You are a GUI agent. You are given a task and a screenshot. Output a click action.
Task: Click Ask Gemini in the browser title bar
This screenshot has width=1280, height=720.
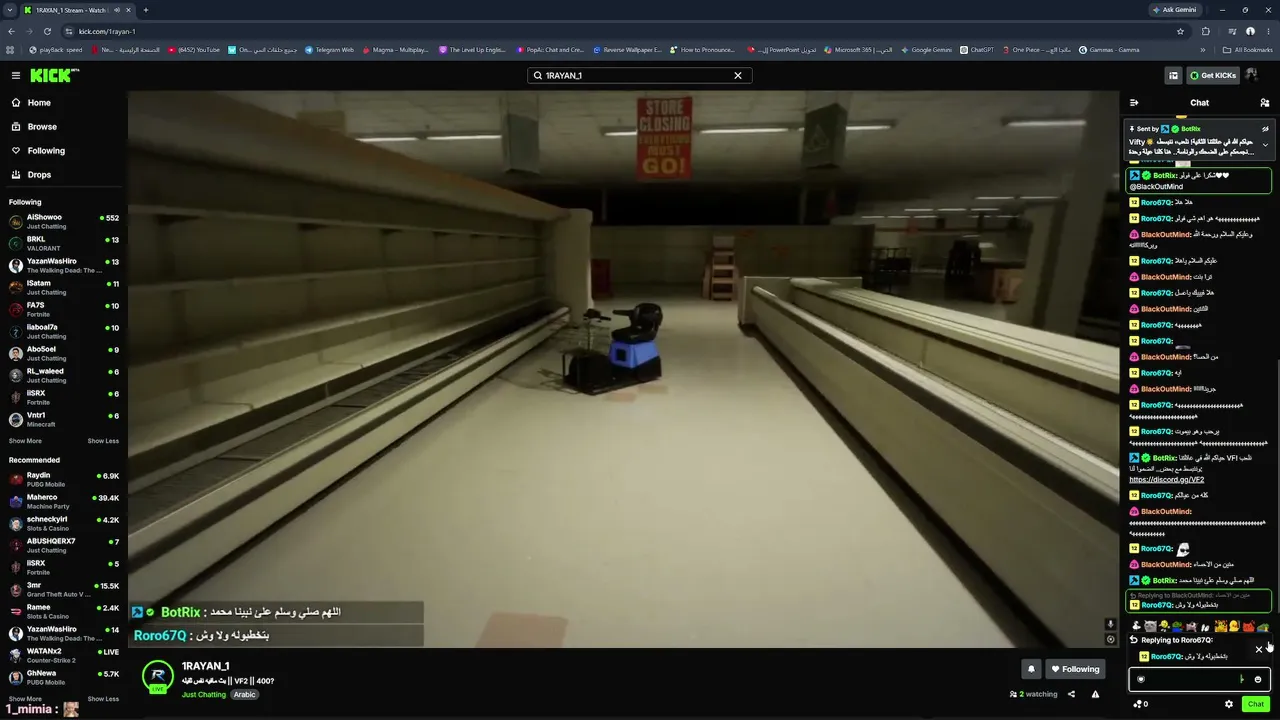pos(1173,10)
